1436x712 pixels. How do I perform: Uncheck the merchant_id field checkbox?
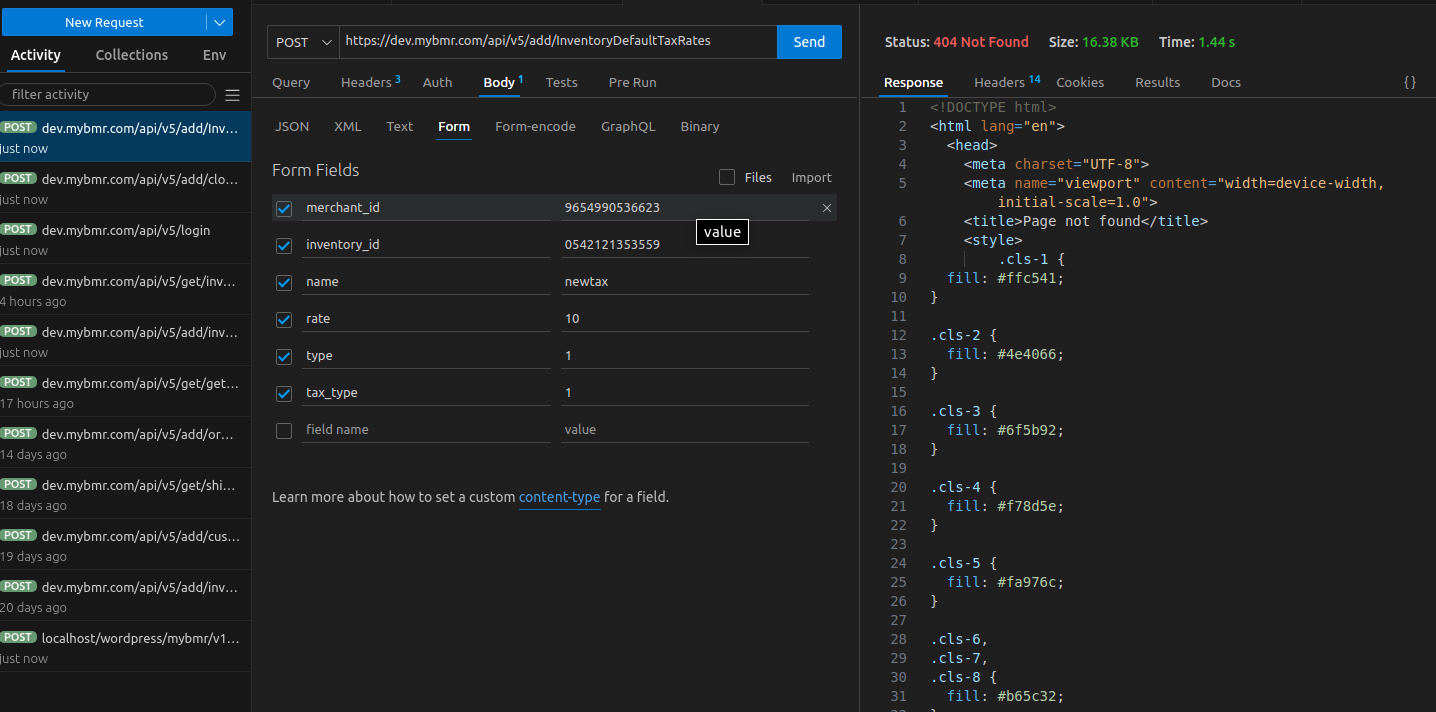[x=284, y=208]
